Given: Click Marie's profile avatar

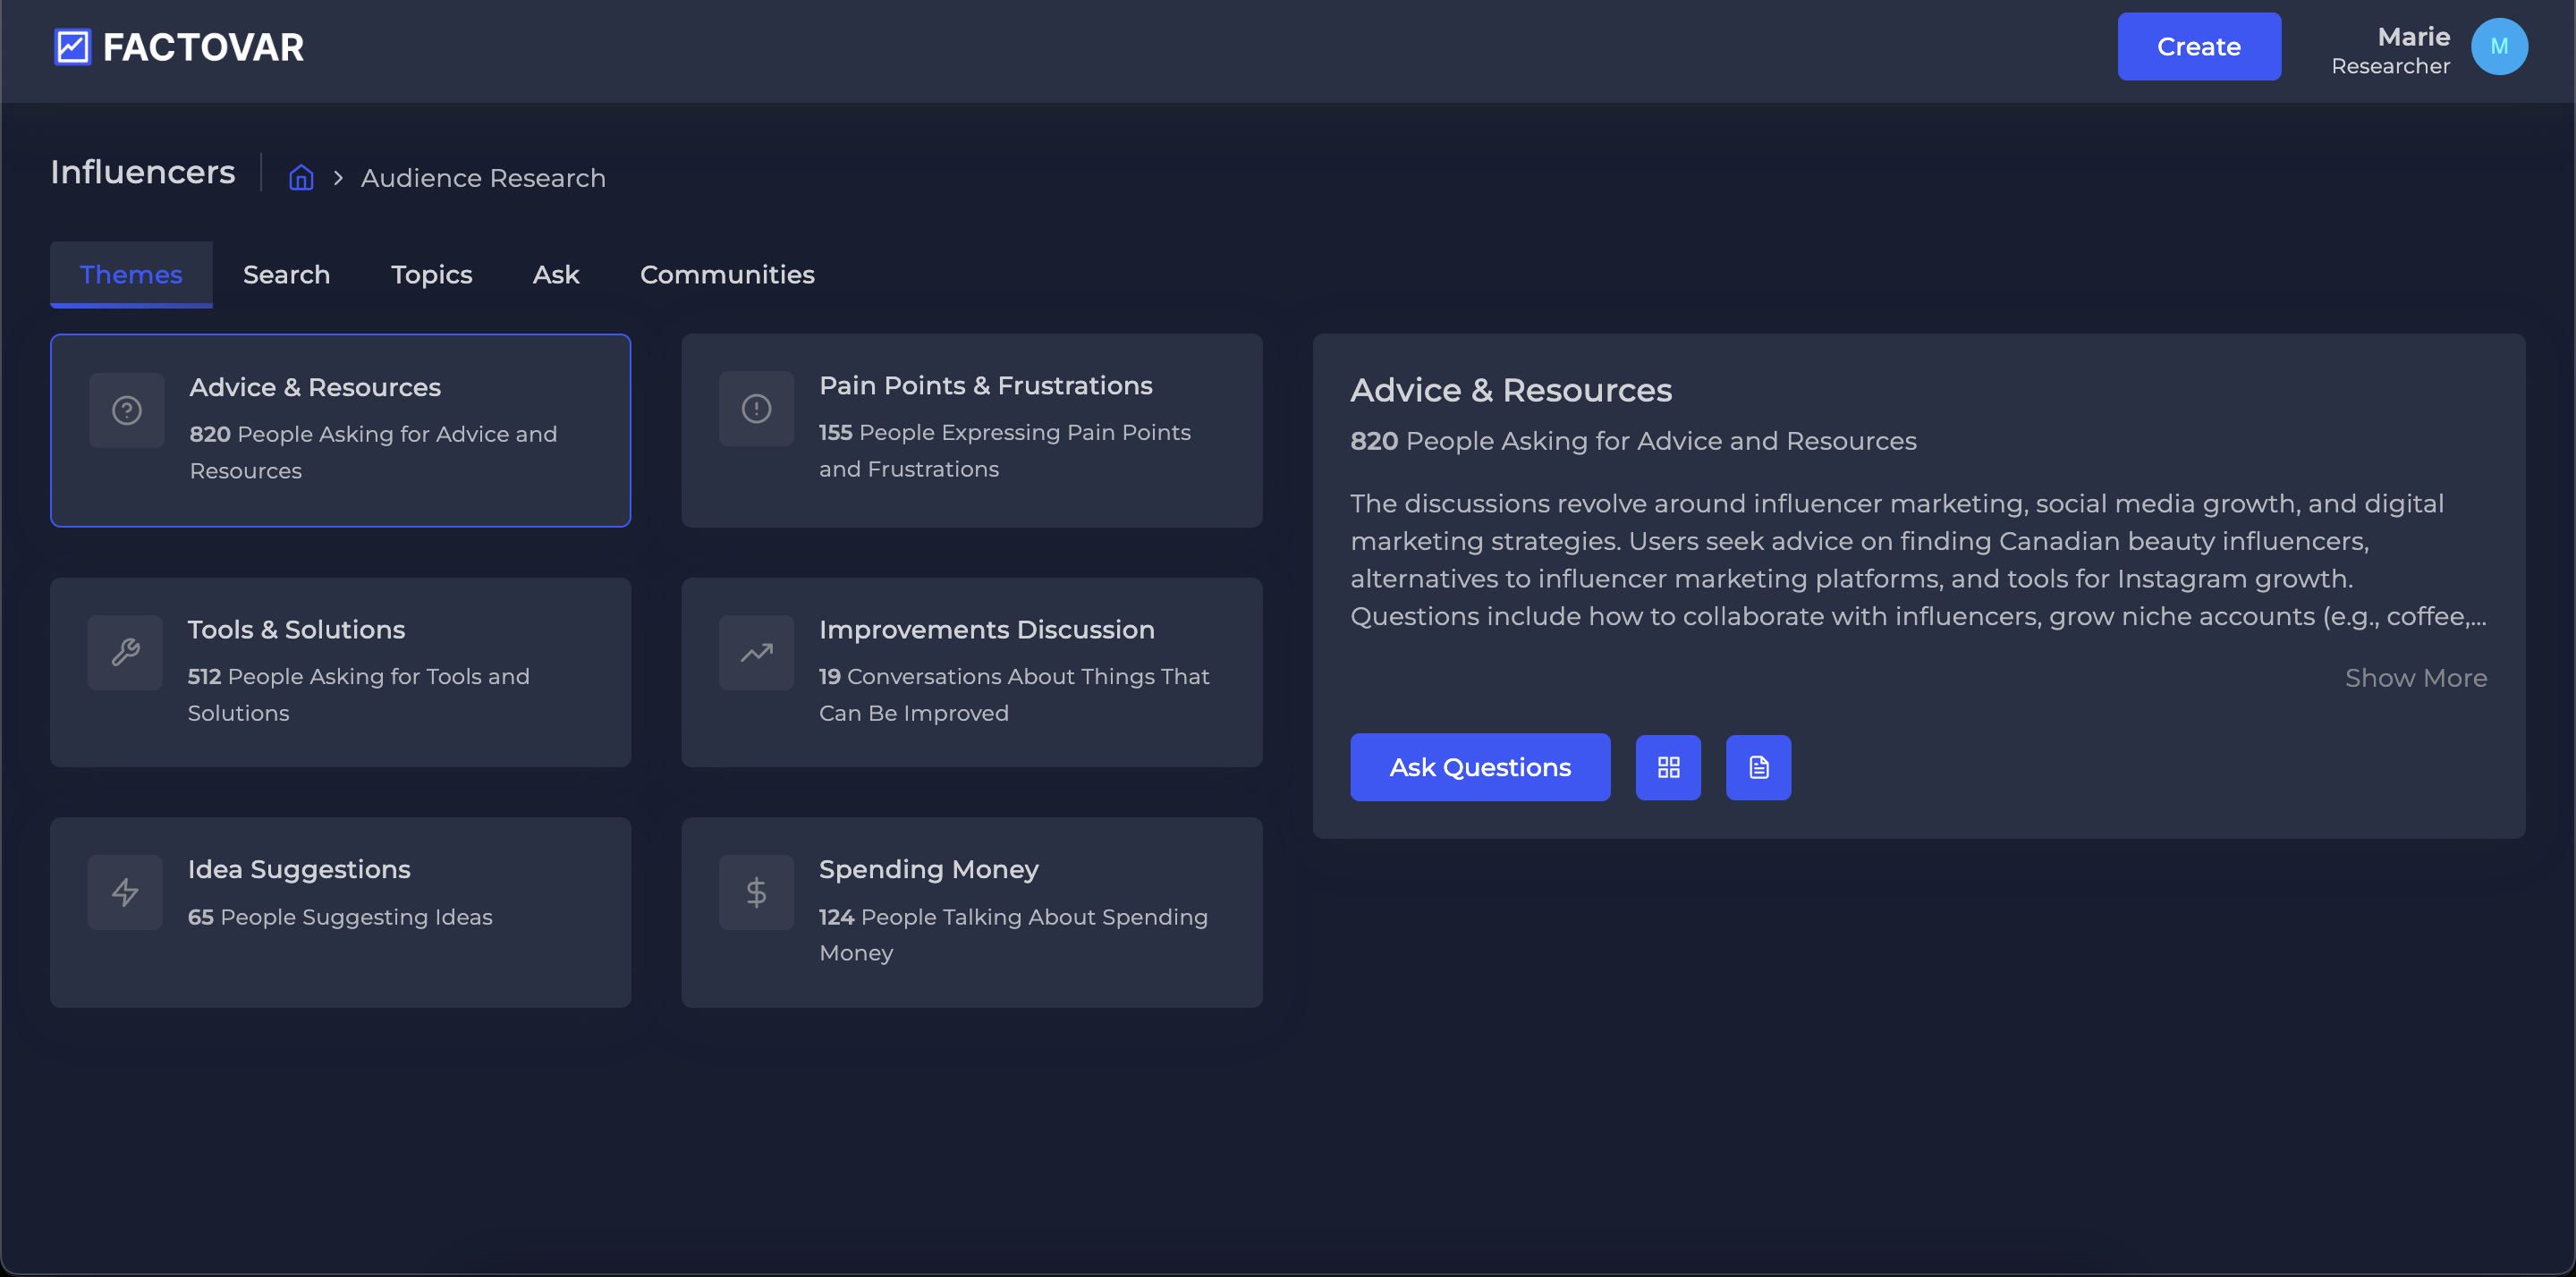Looking at the screenshot, I should [x=2498, y=47].
